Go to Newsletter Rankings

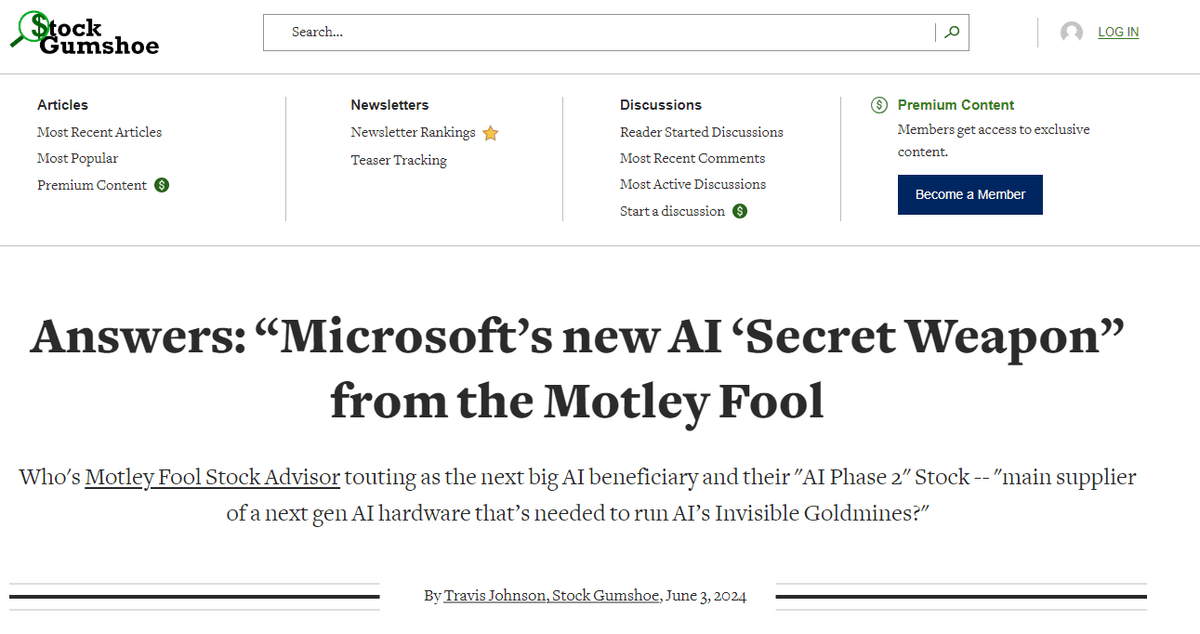click(x=413, y=132)
